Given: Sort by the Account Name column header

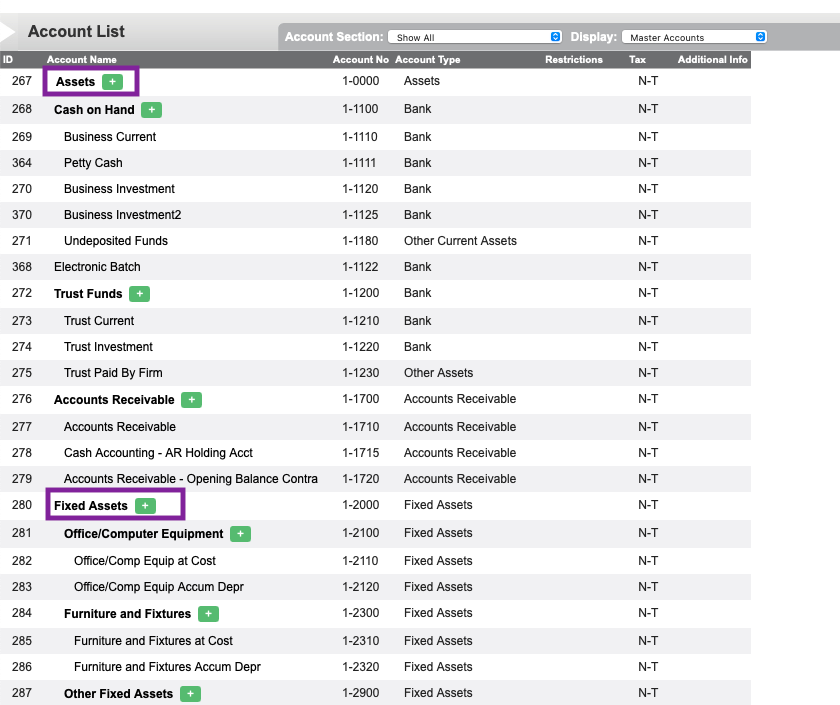Looking at the screenshot, I should click(x=81, y=60).
